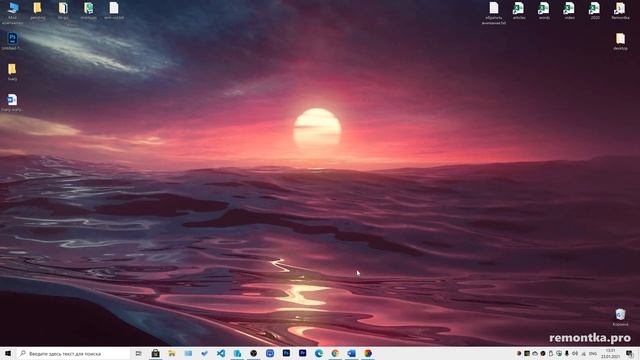
Task: Open the volume control in system tray
Action: pyautogui.click(x=575, y=353)
